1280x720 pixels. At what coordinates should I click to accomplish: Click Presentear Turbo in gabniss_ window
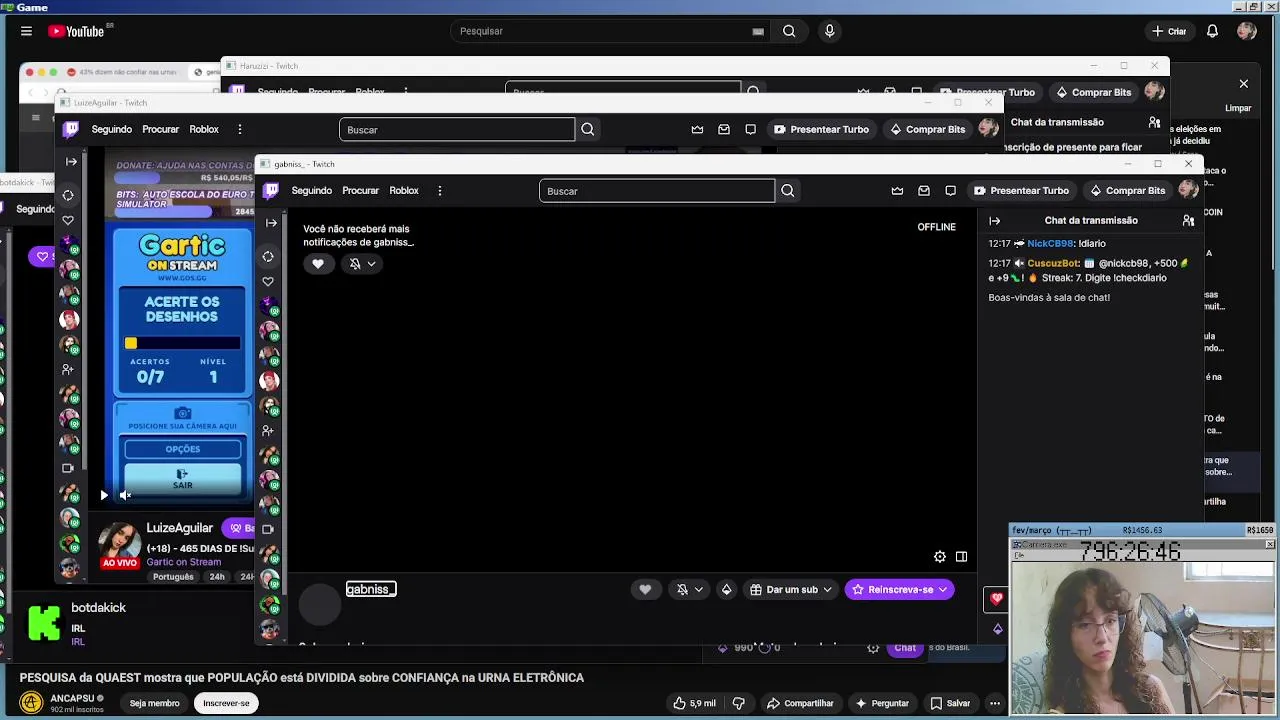[x=1021, y=191]
